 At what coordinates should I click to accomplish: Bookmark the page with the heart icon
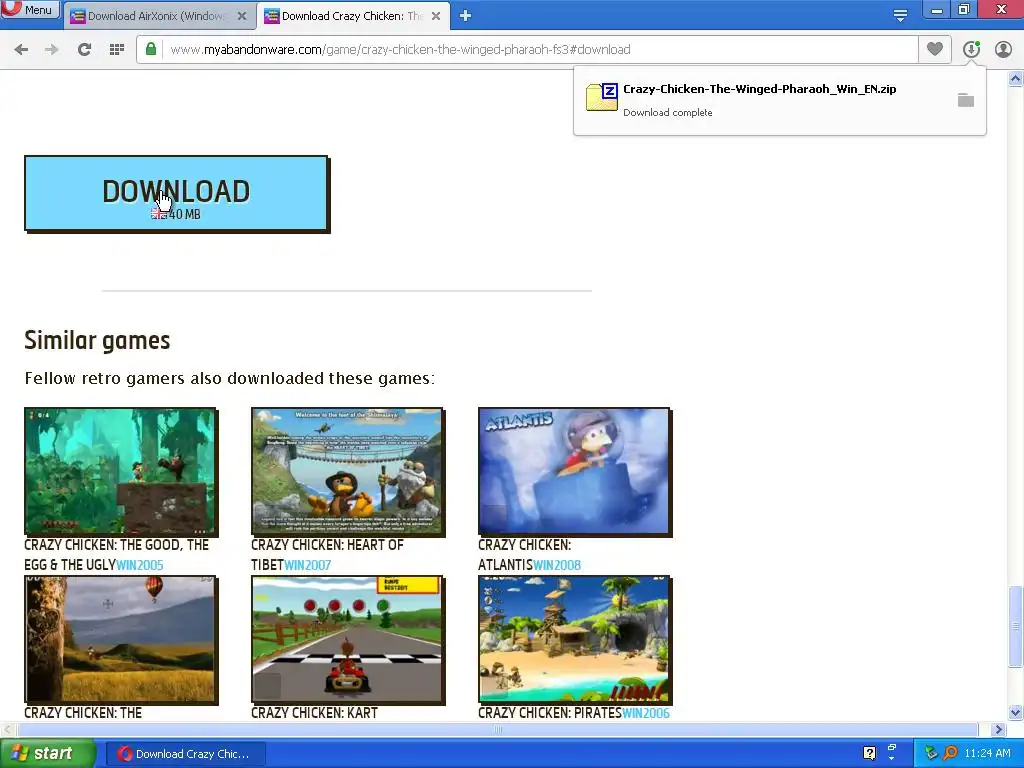click(x=935, y=49)
